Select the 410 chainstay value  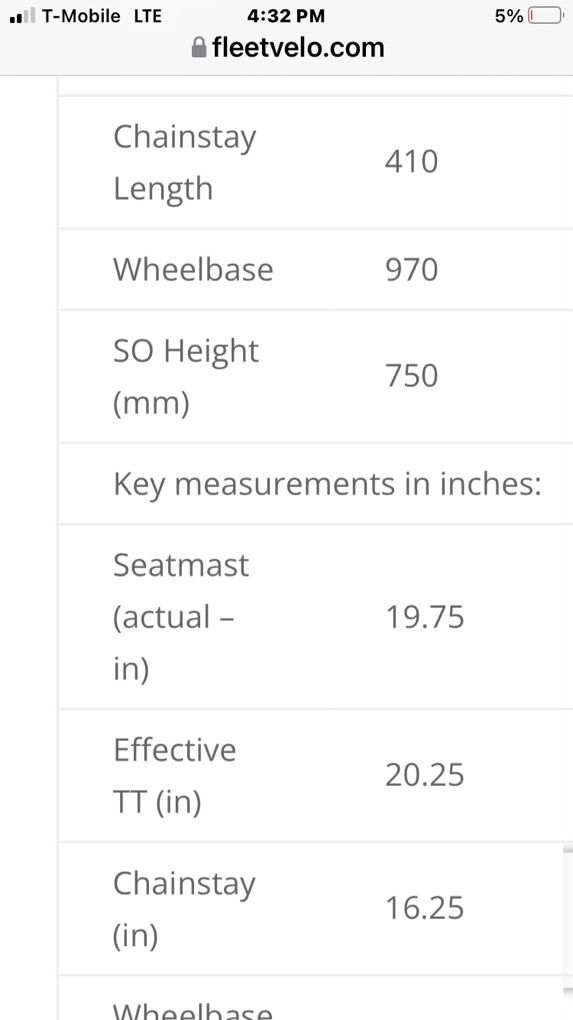tap(411, 162)
